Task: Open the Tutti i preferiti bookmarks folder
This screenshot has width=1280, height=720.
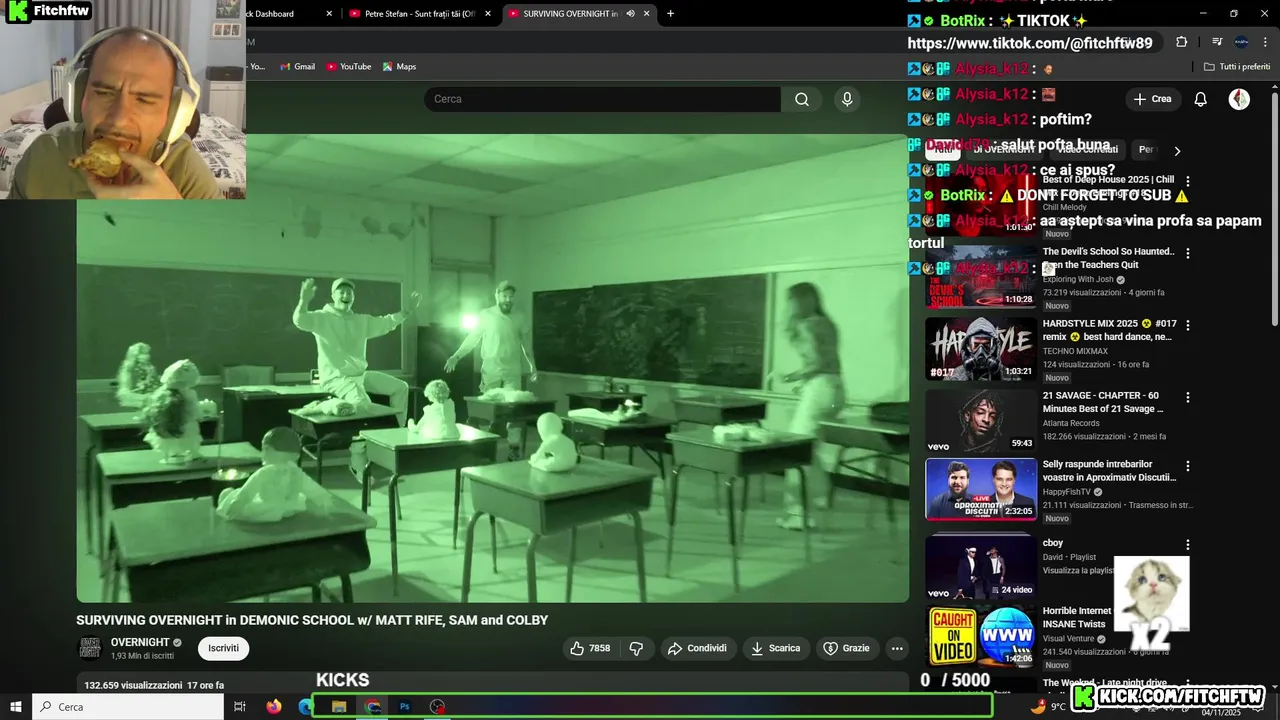Action: [1237, 67]
